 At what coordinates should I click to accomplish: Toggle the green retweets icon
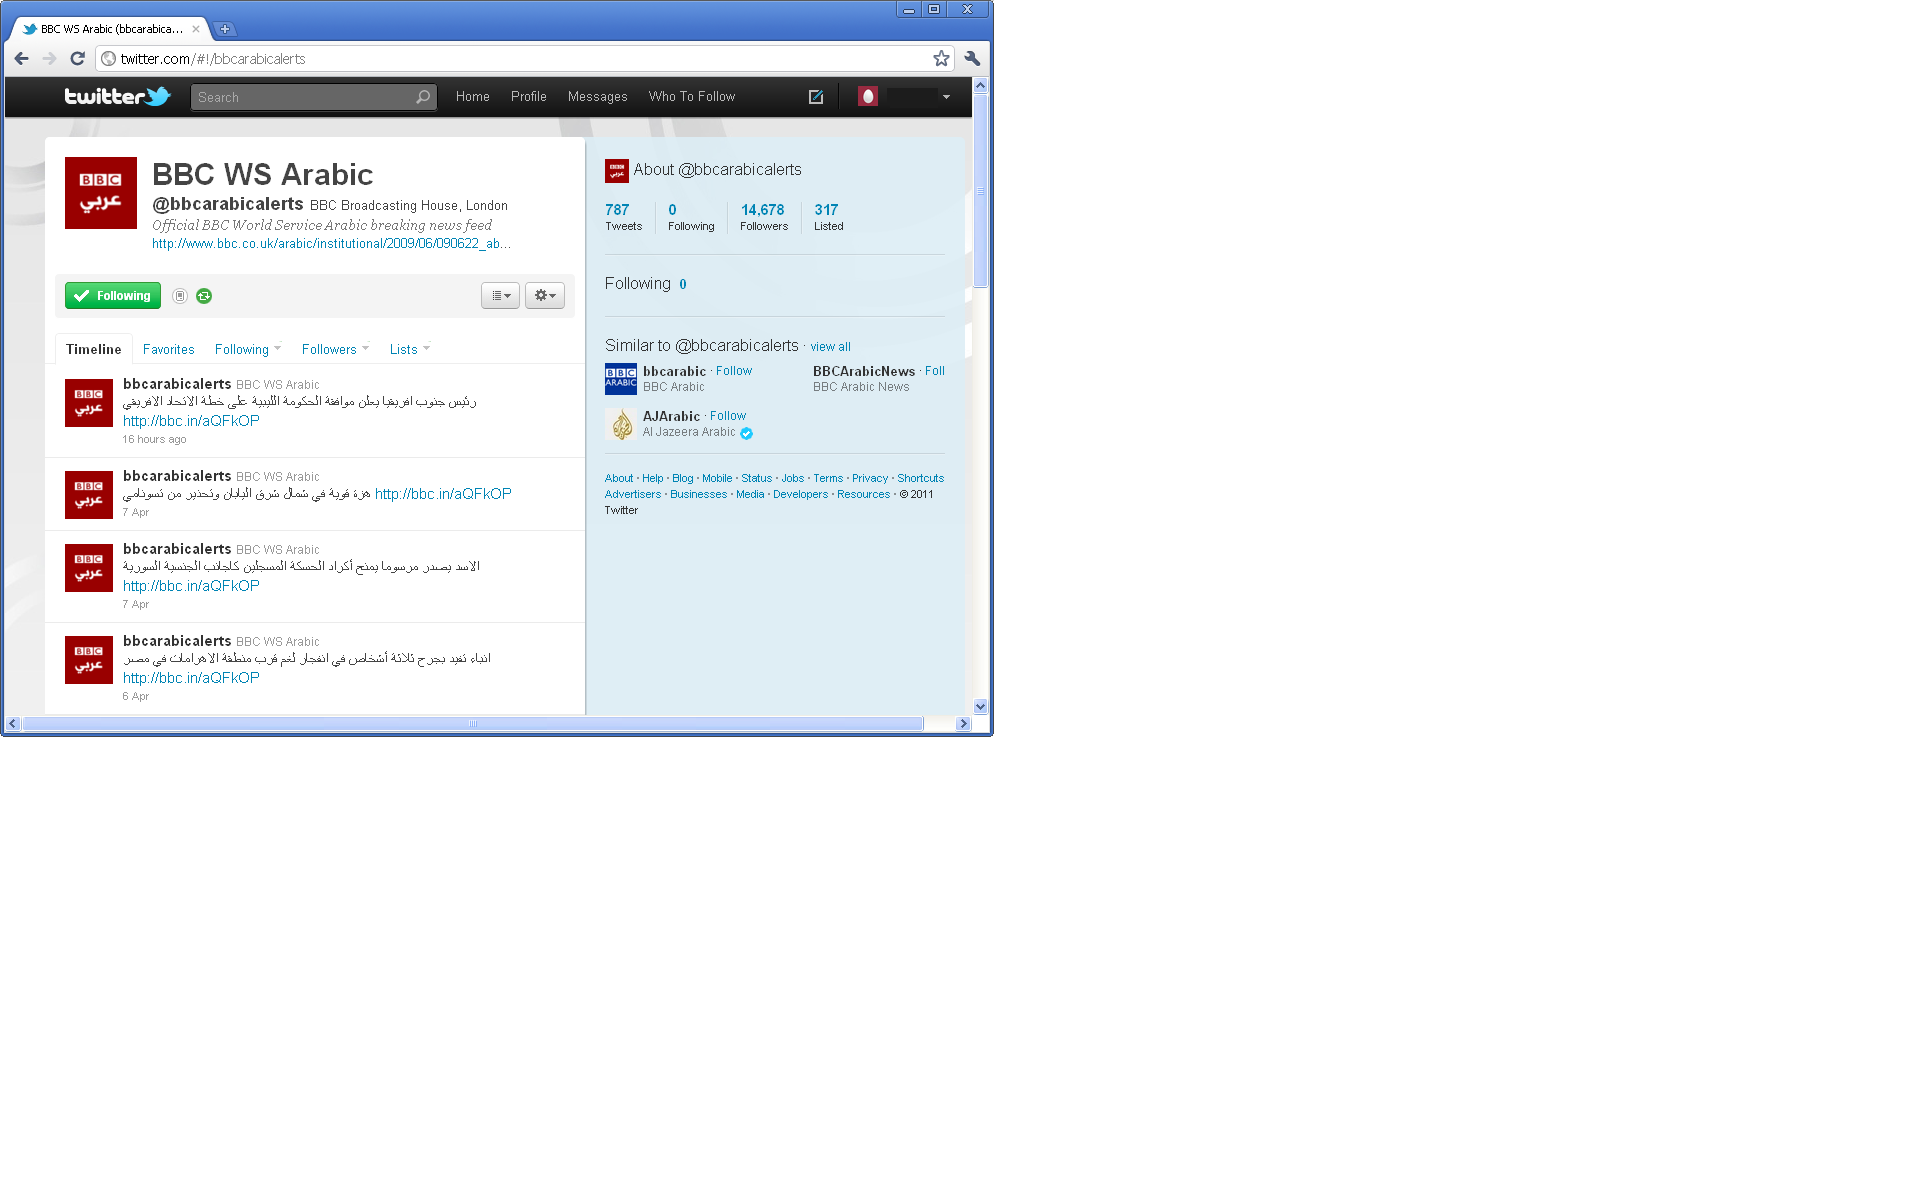point(204,296)
